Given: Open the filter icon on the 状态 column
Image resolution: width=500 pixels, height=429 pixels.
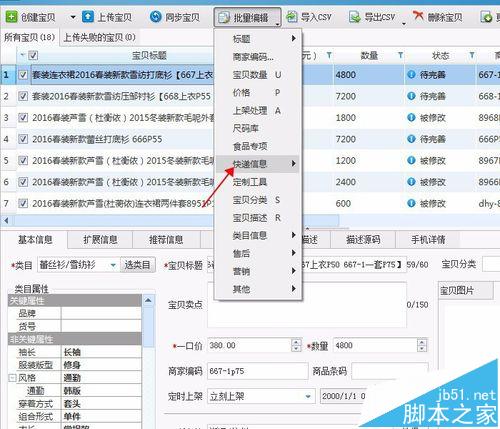Looking at the screenshot, I should click(472, 55).
